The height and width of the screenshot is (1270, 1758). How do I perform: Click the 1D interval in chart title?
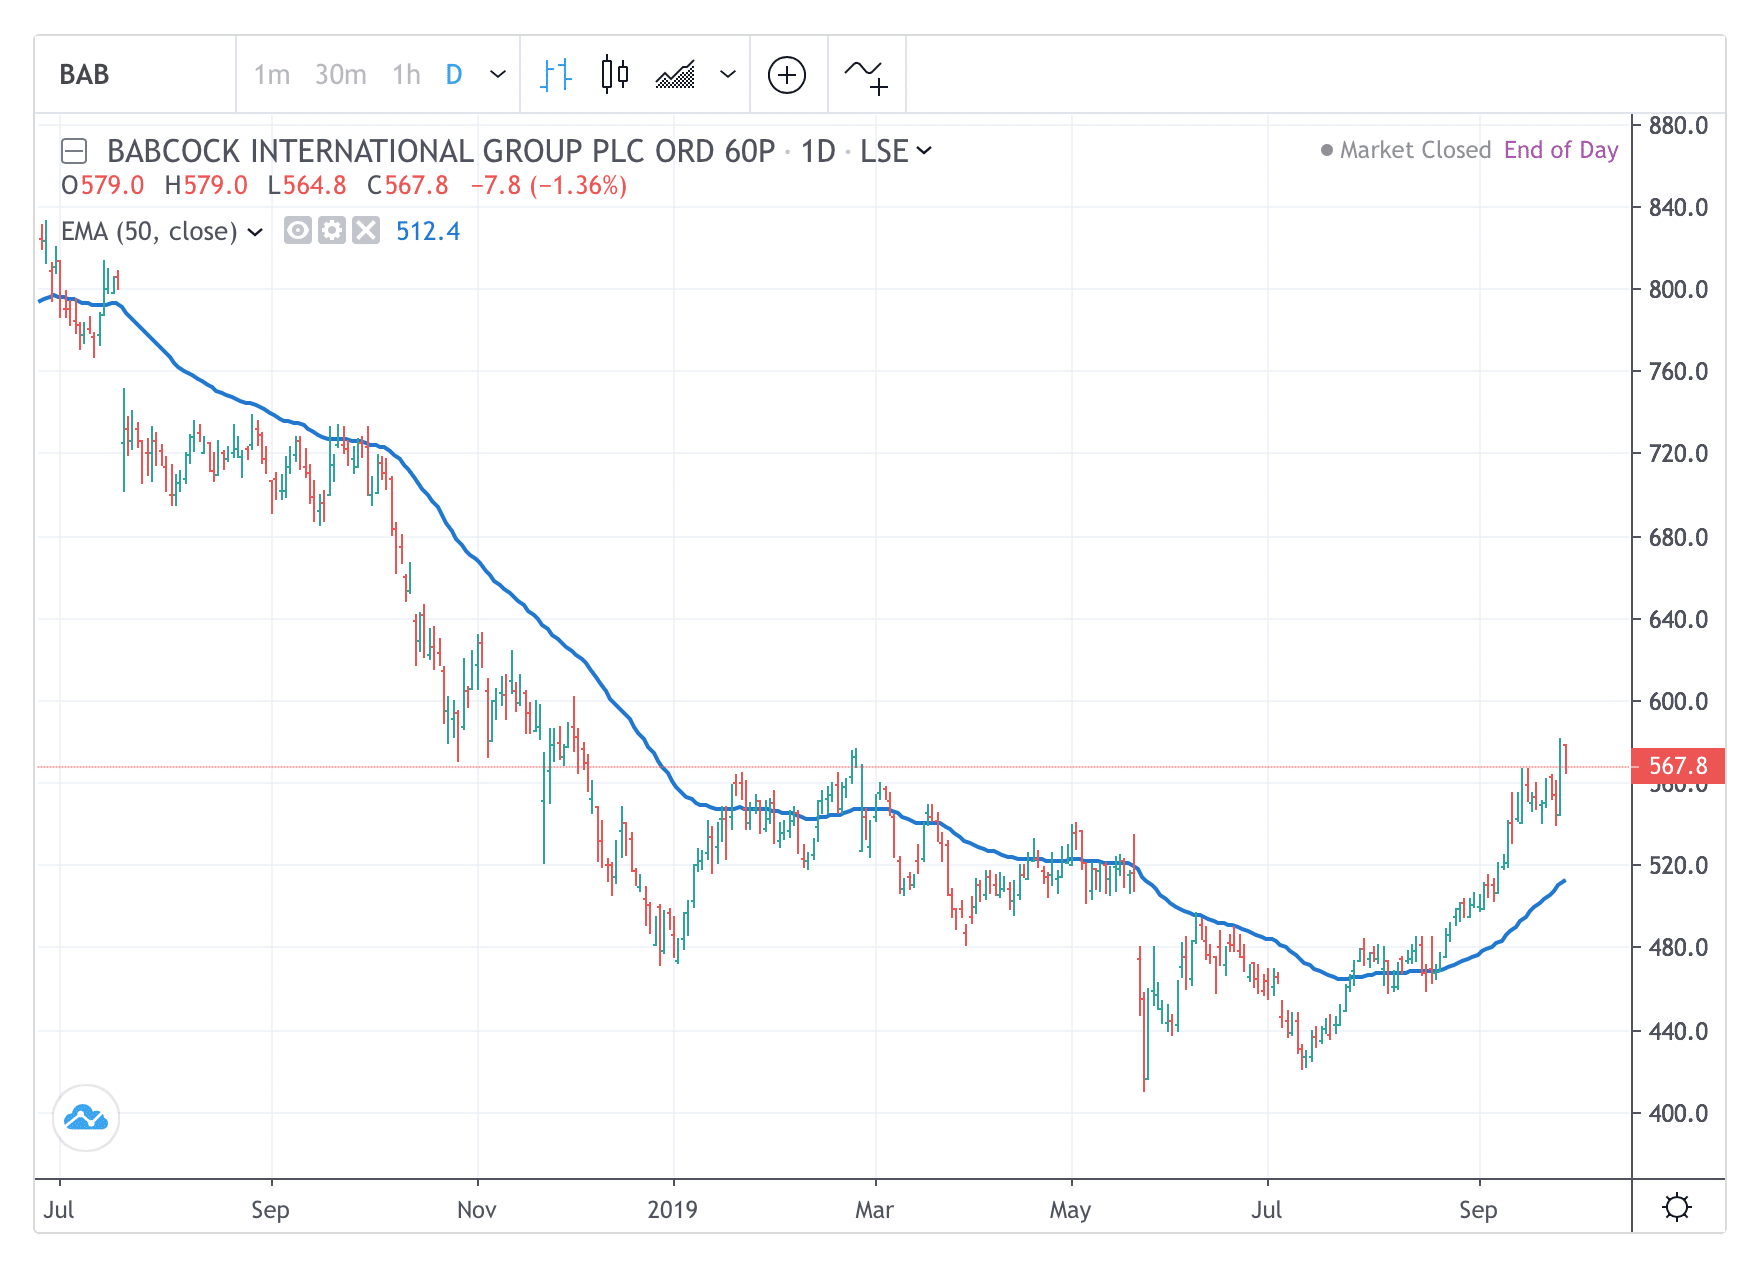818,151
